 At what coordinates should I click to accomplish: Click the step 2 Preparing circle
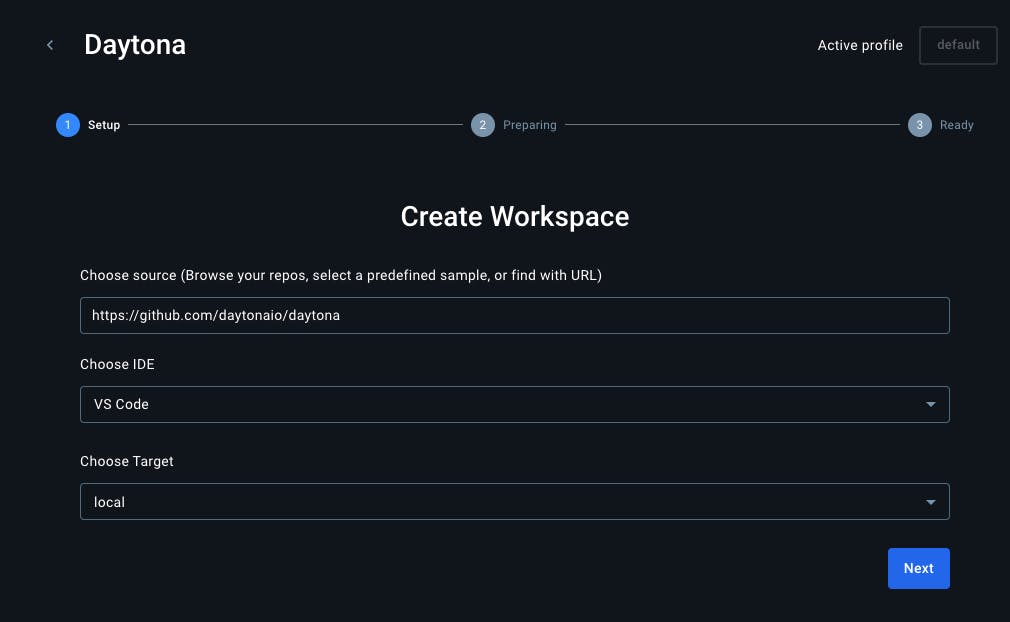[x=482, y=125]
